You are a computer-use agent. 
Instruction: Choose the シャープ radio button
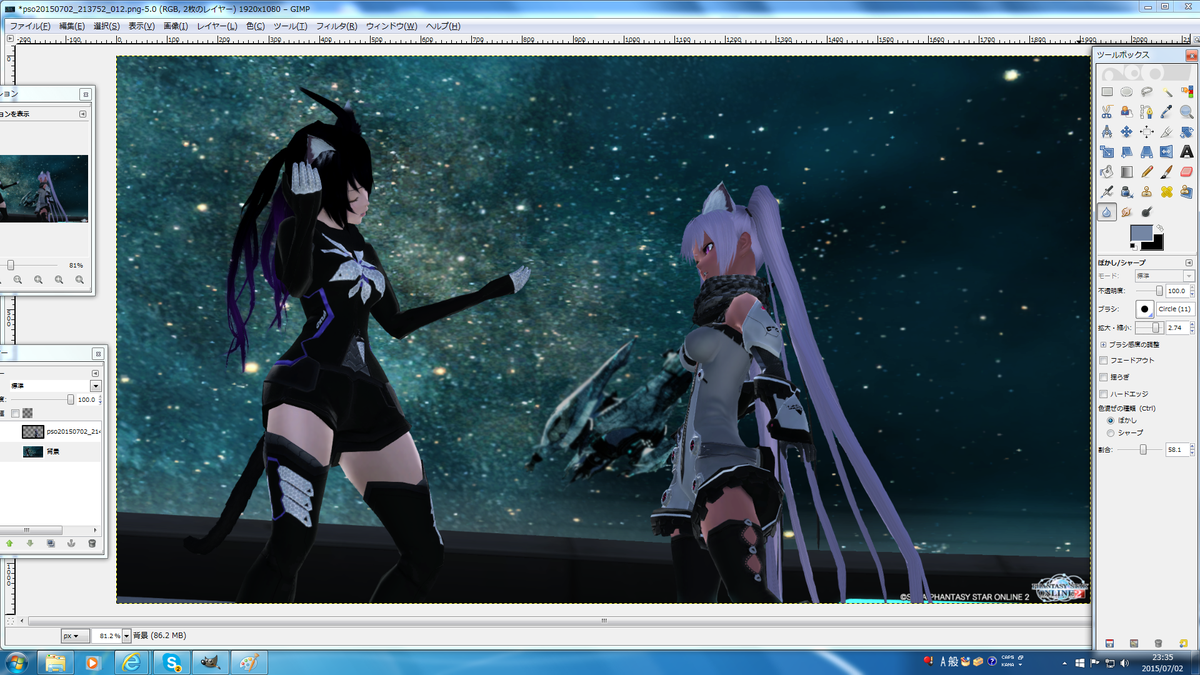[1111, 433]
